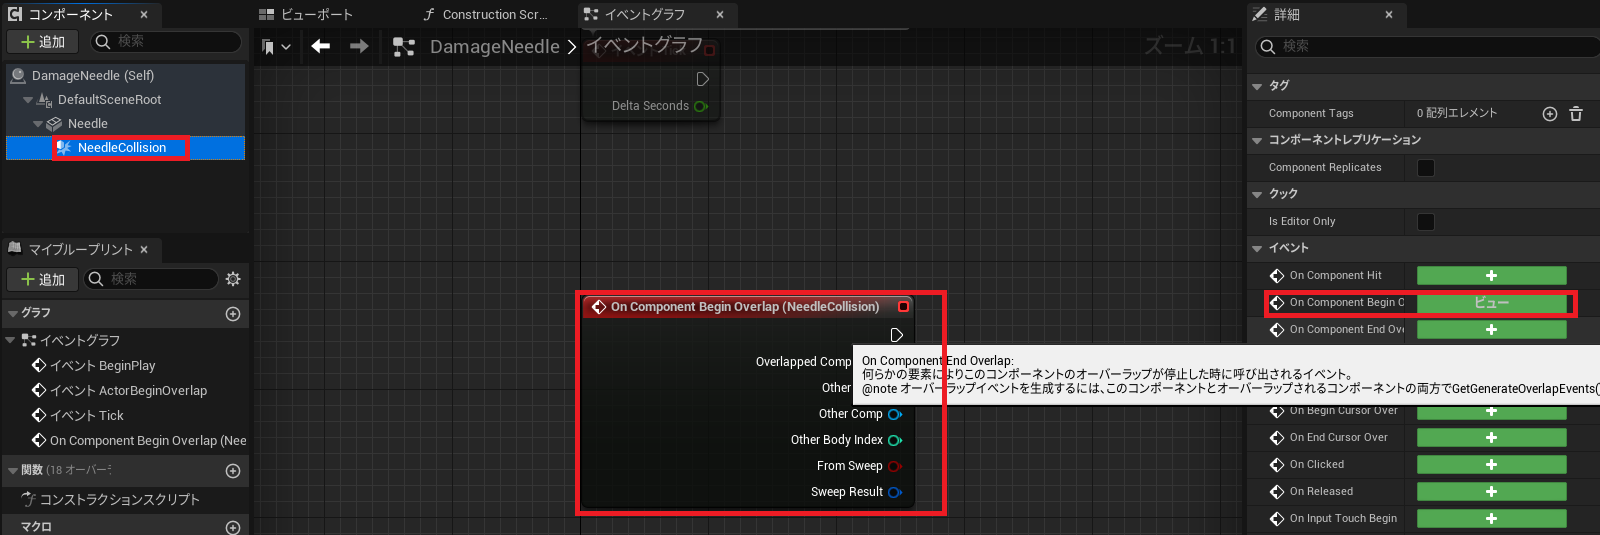Delete all Component Tags elements with the trash icon
The image size is (1600, 535).
point(1576,114)
